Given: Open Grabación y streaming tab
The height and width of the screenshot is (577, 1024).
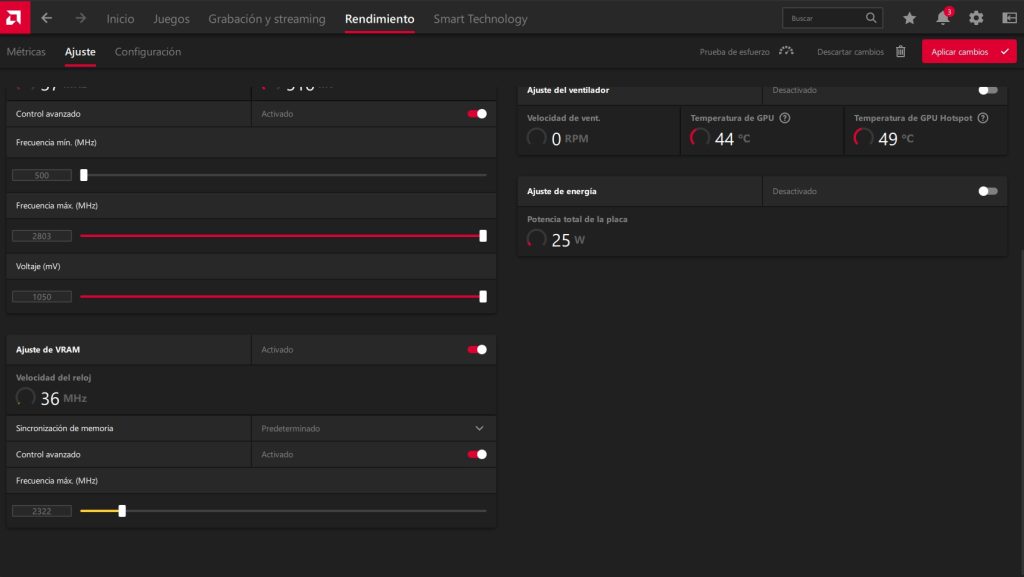Looking at the screenshot, I should point(266,19).
